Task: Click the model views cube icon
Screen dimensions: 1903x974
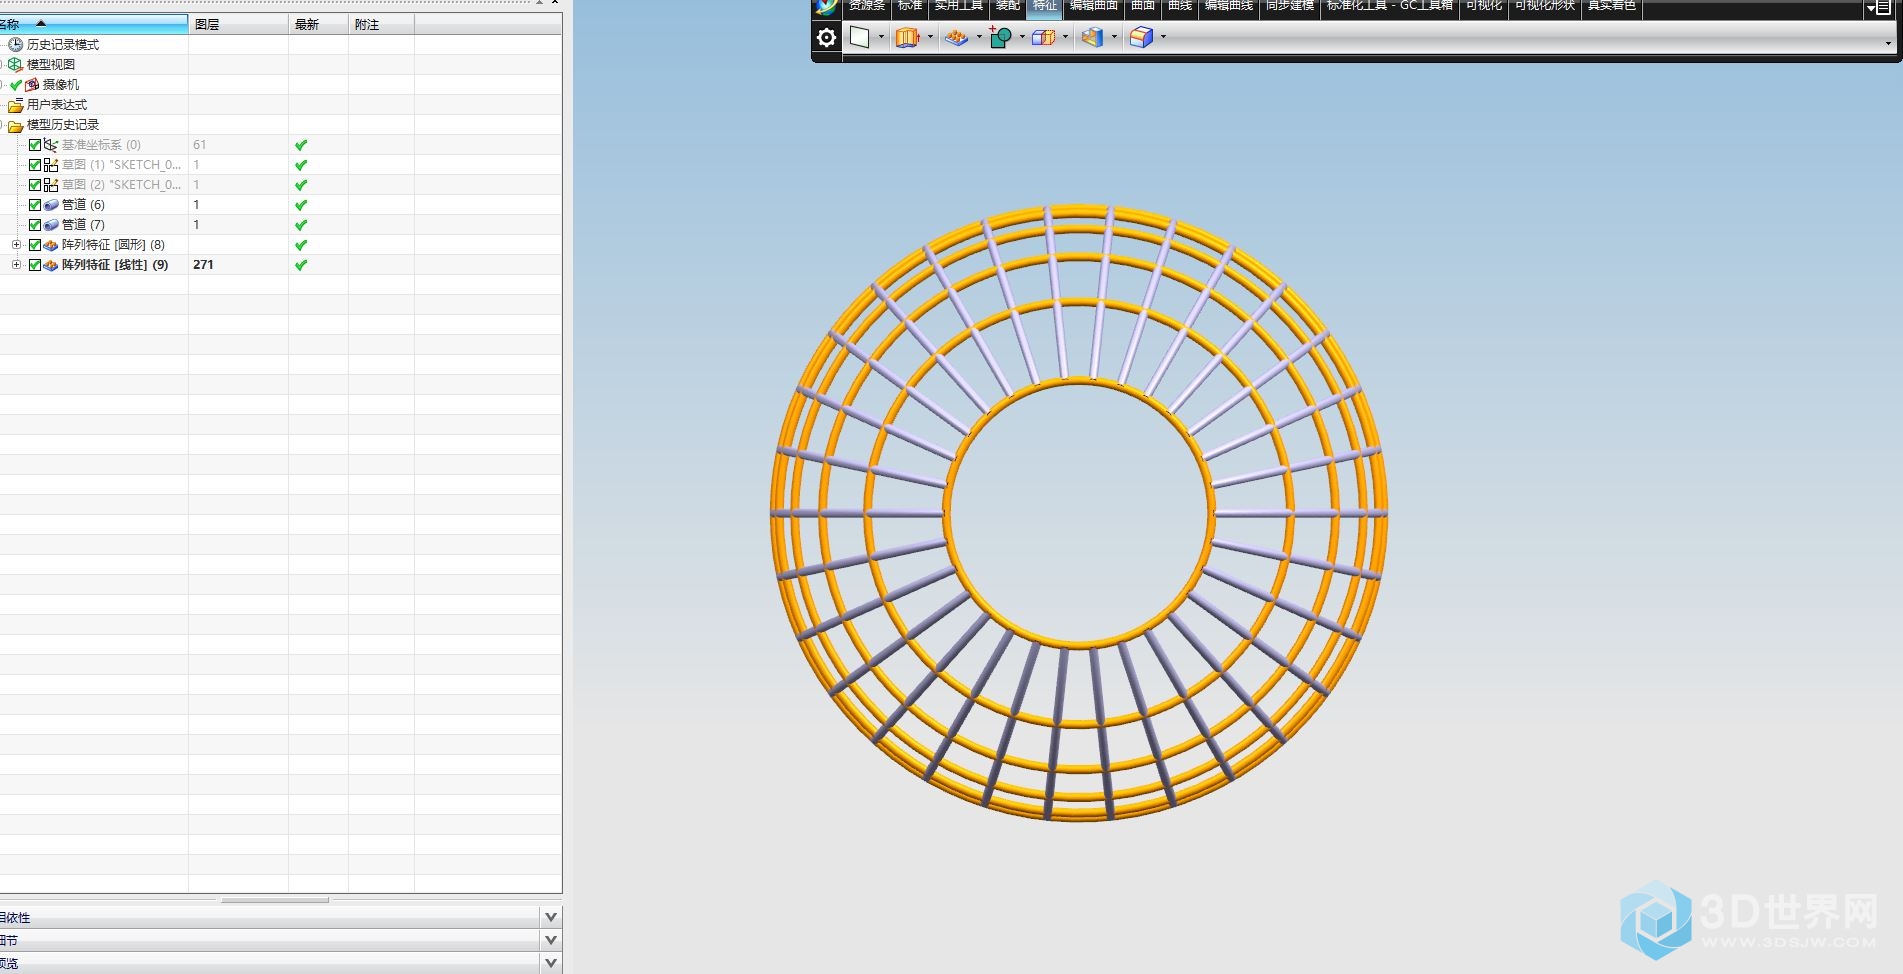Action: tap(15, 64)
